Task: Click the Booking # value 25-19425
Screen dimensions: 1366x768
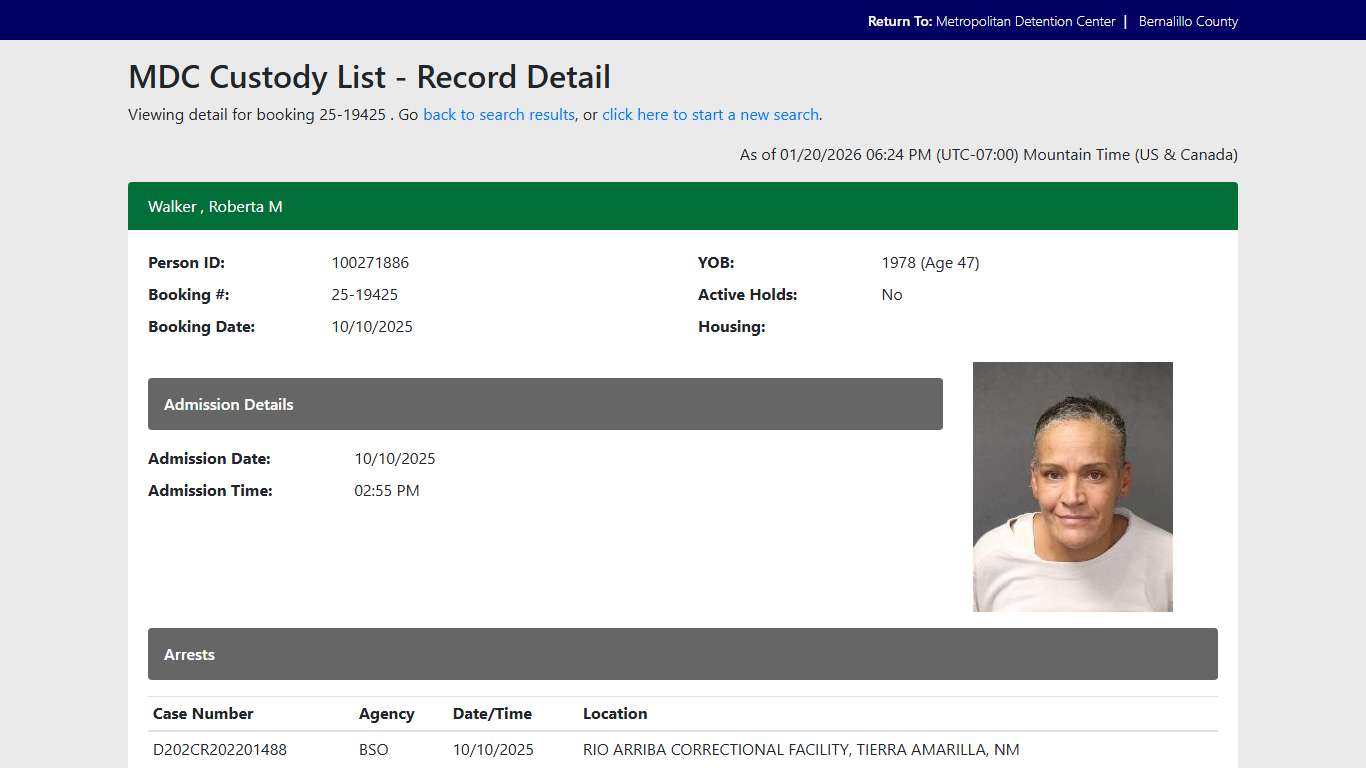Action: click(x=364, y=294)
